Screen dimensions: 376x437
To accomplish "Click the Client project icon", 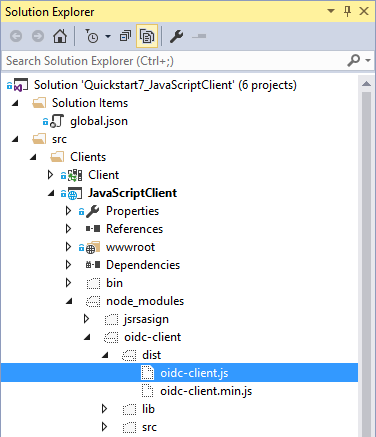I will point(75,175).
